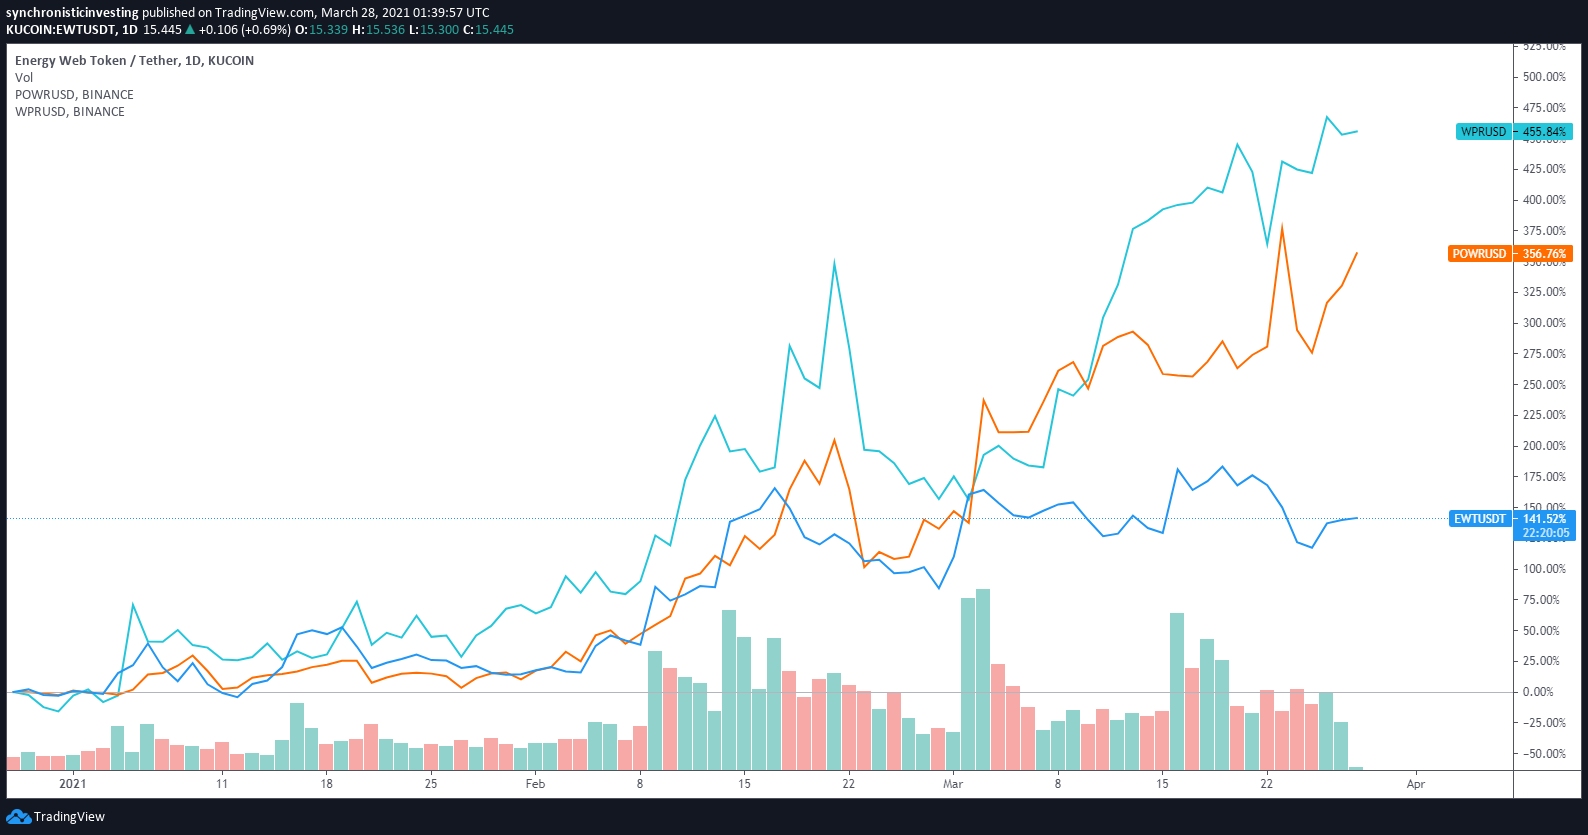Click the 2021 label on the time axis
Image resolution: width=1588 pixels, height=835 pixels.
pos(72,784)
